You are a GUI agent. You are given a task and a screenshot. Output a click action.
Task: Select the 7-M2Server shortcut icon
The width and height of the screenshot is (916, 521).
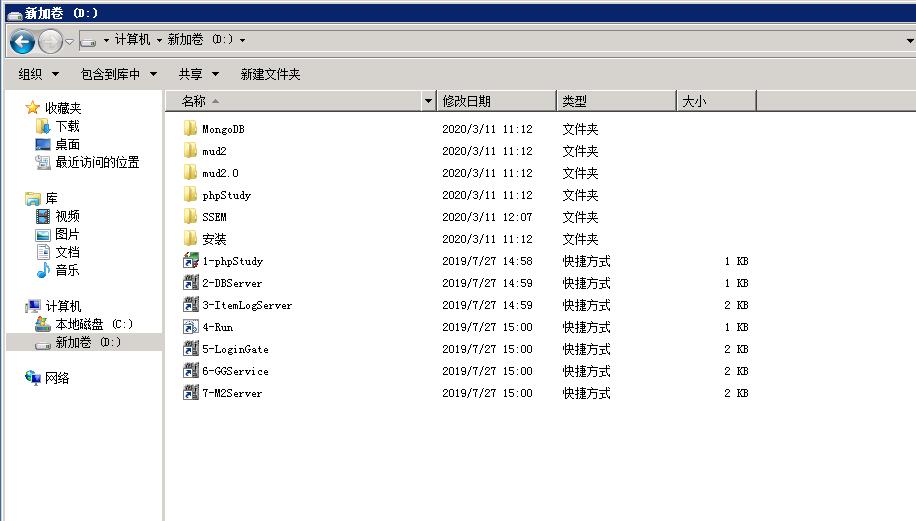(191, 393)
